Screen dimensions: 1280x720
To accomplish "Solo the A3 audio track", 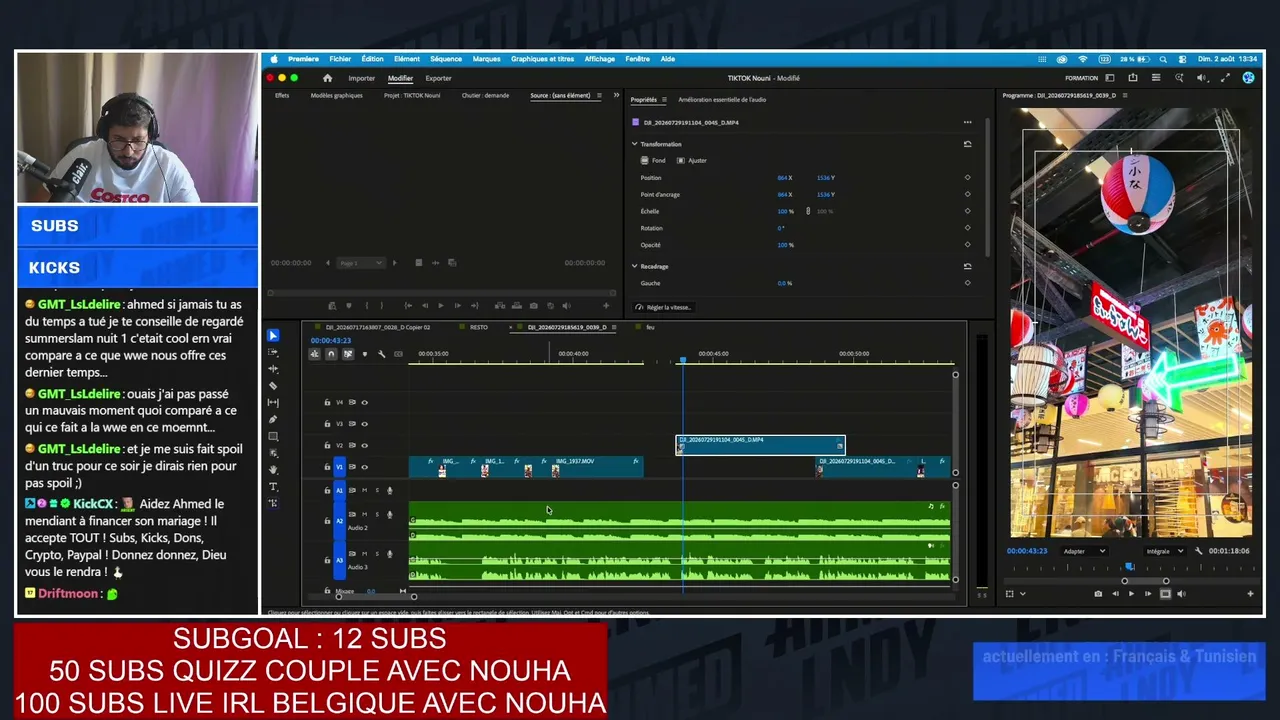I will tap(377, 553).
